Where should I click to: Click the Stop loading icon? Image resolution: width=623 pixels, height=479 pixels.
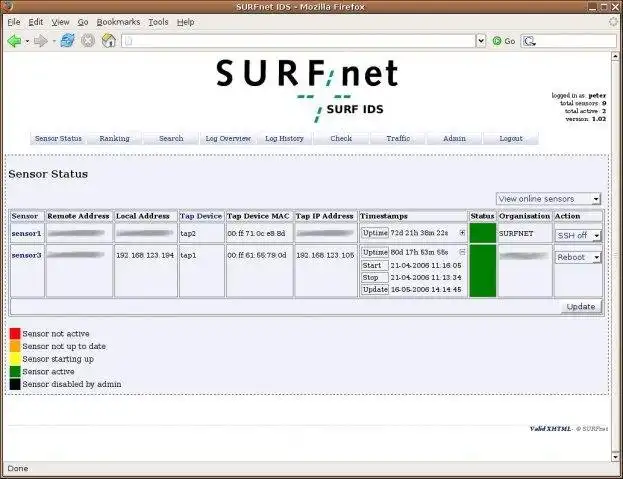click(88, 41)
